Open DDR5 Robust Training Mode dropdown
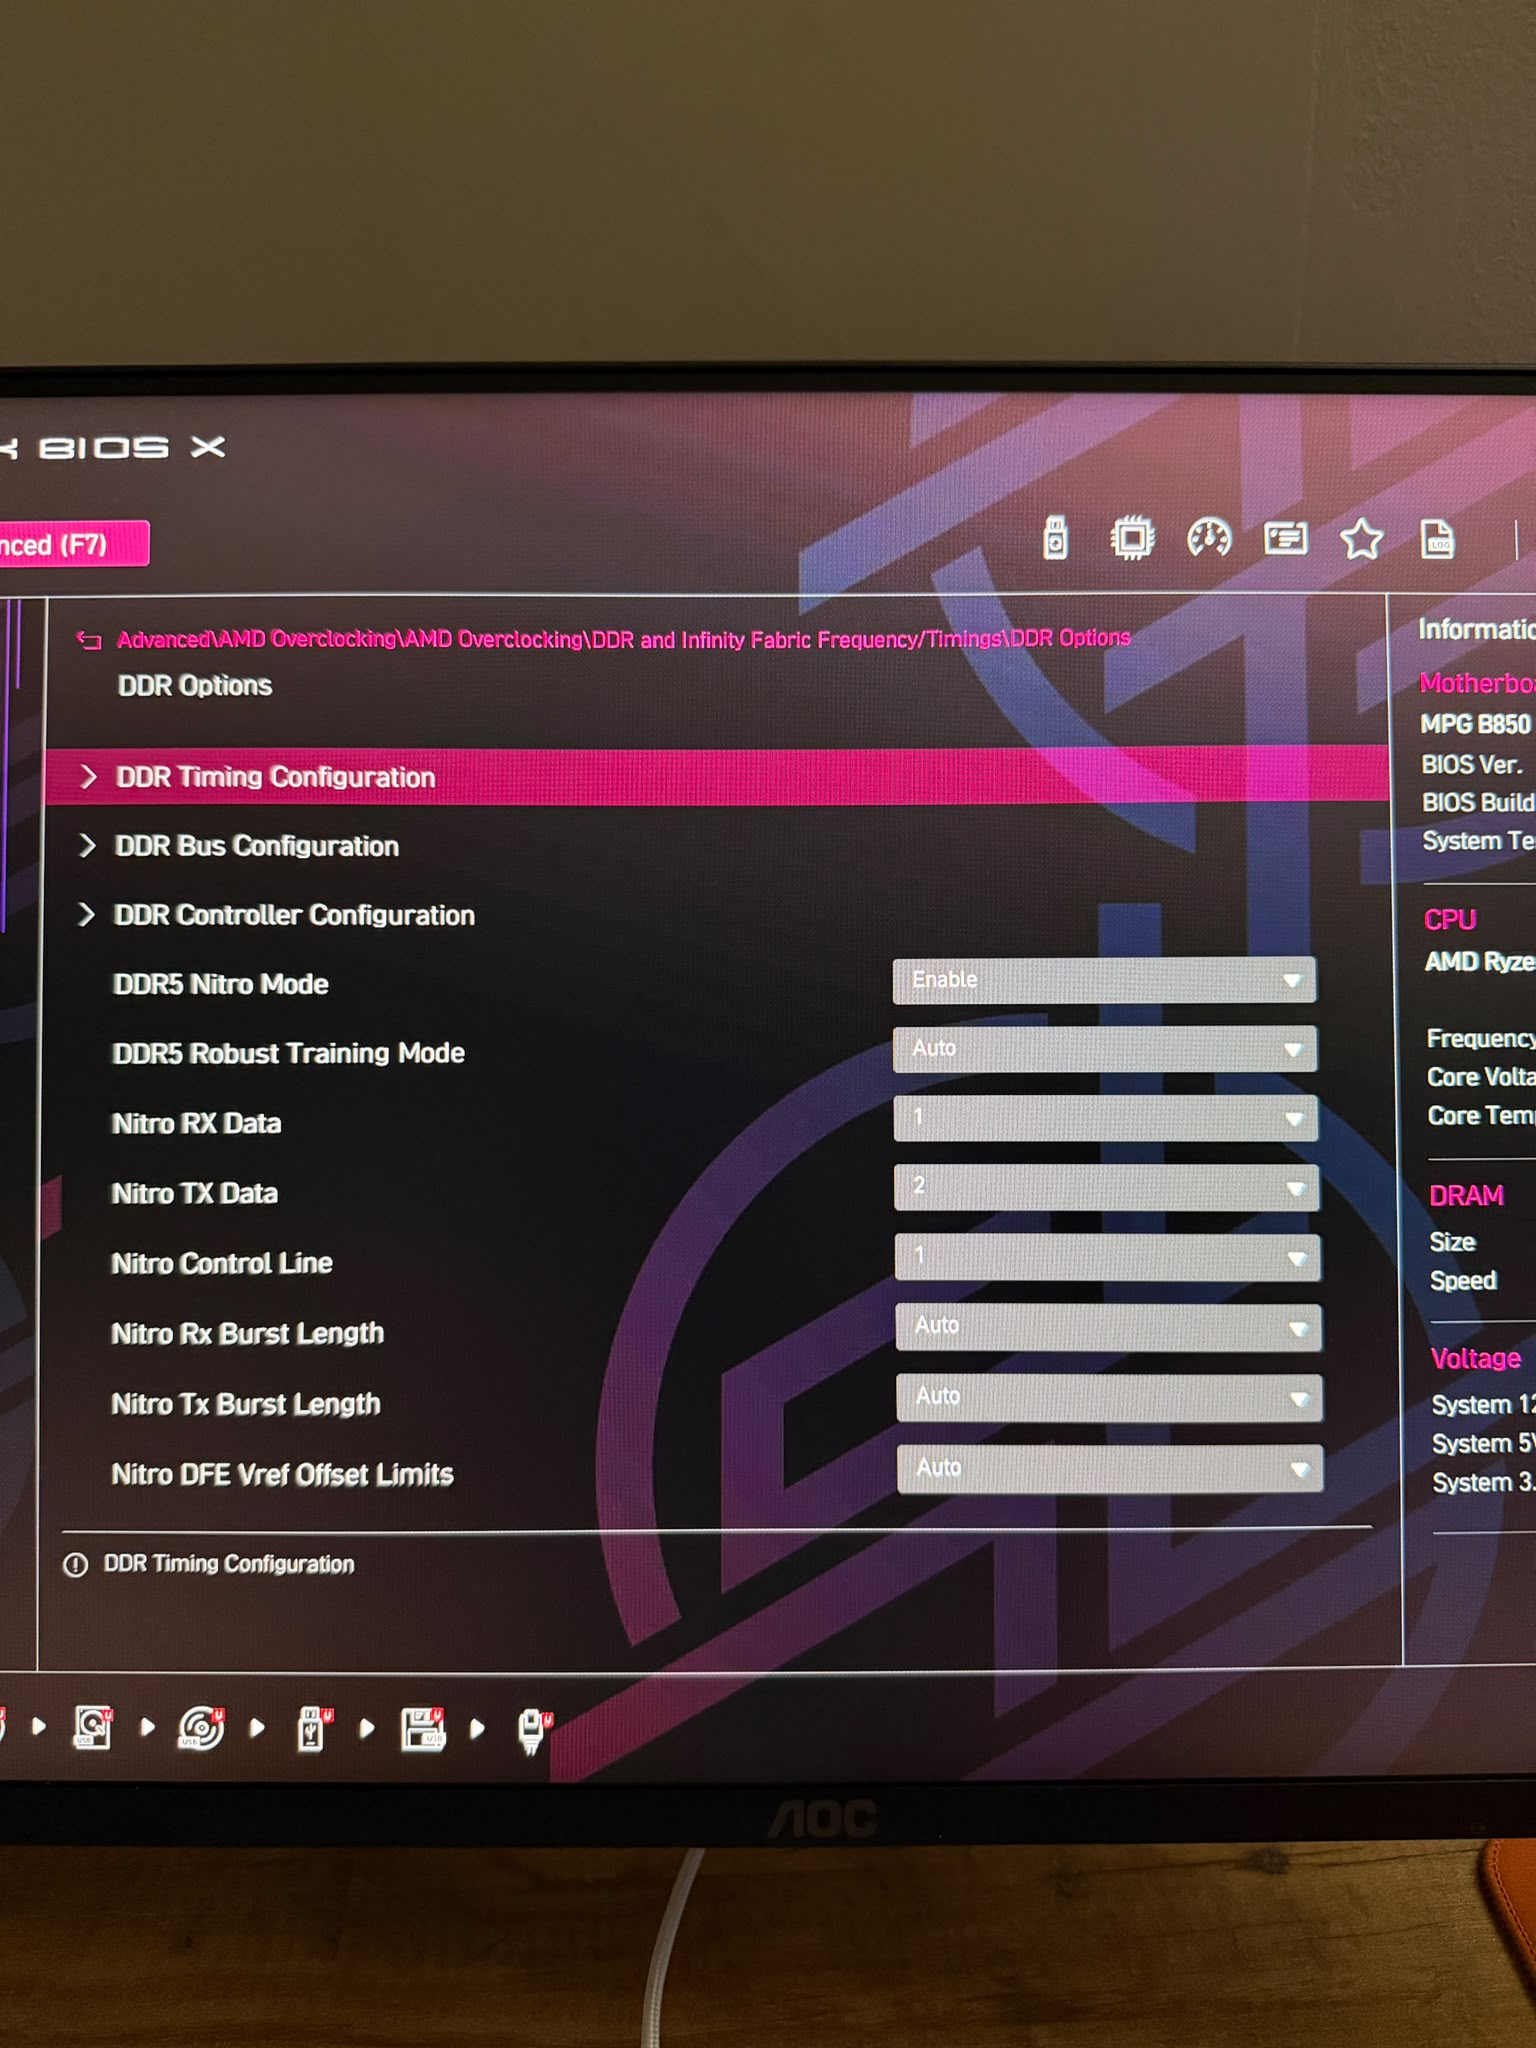This screenshot has width=1536, height=2048. pos(1105,1049)
